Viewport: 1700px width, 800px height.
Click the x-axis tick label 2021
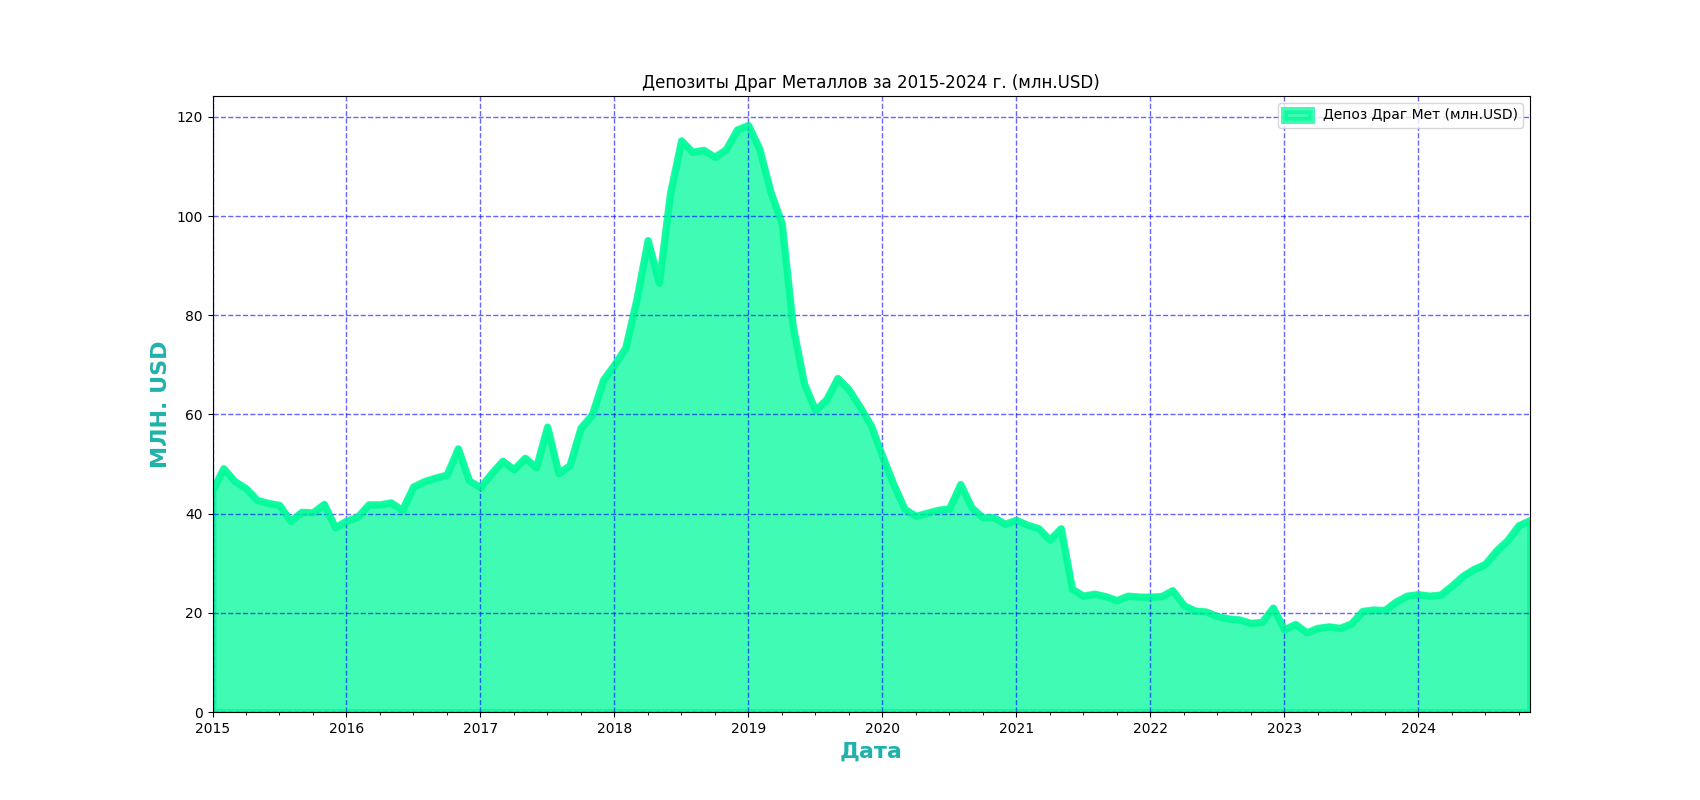(x=1016, y=728)
